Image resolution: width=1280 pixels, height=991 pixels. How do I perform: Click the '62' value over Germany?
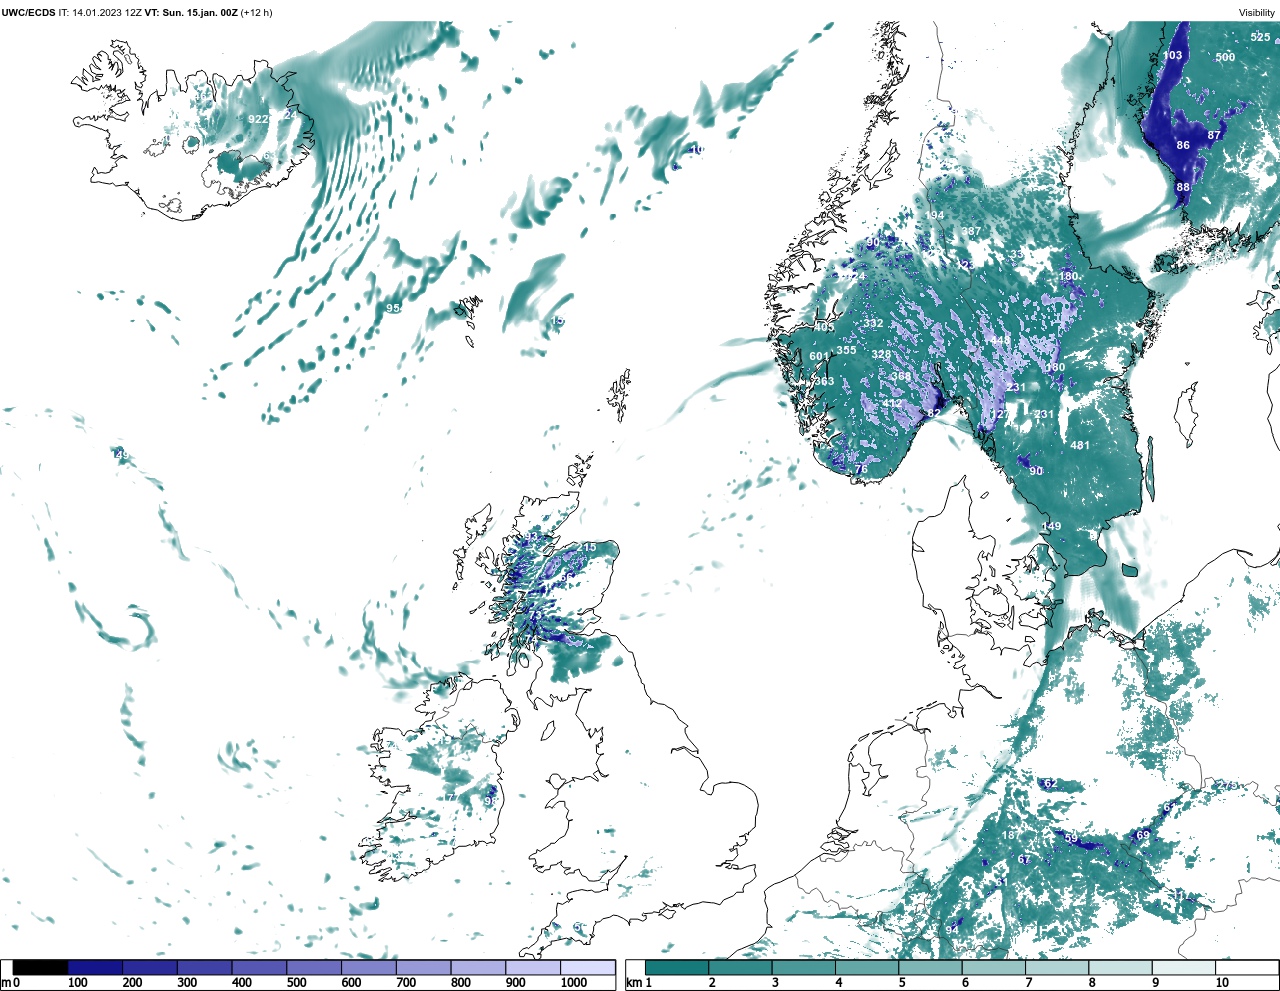(1050, 784)
